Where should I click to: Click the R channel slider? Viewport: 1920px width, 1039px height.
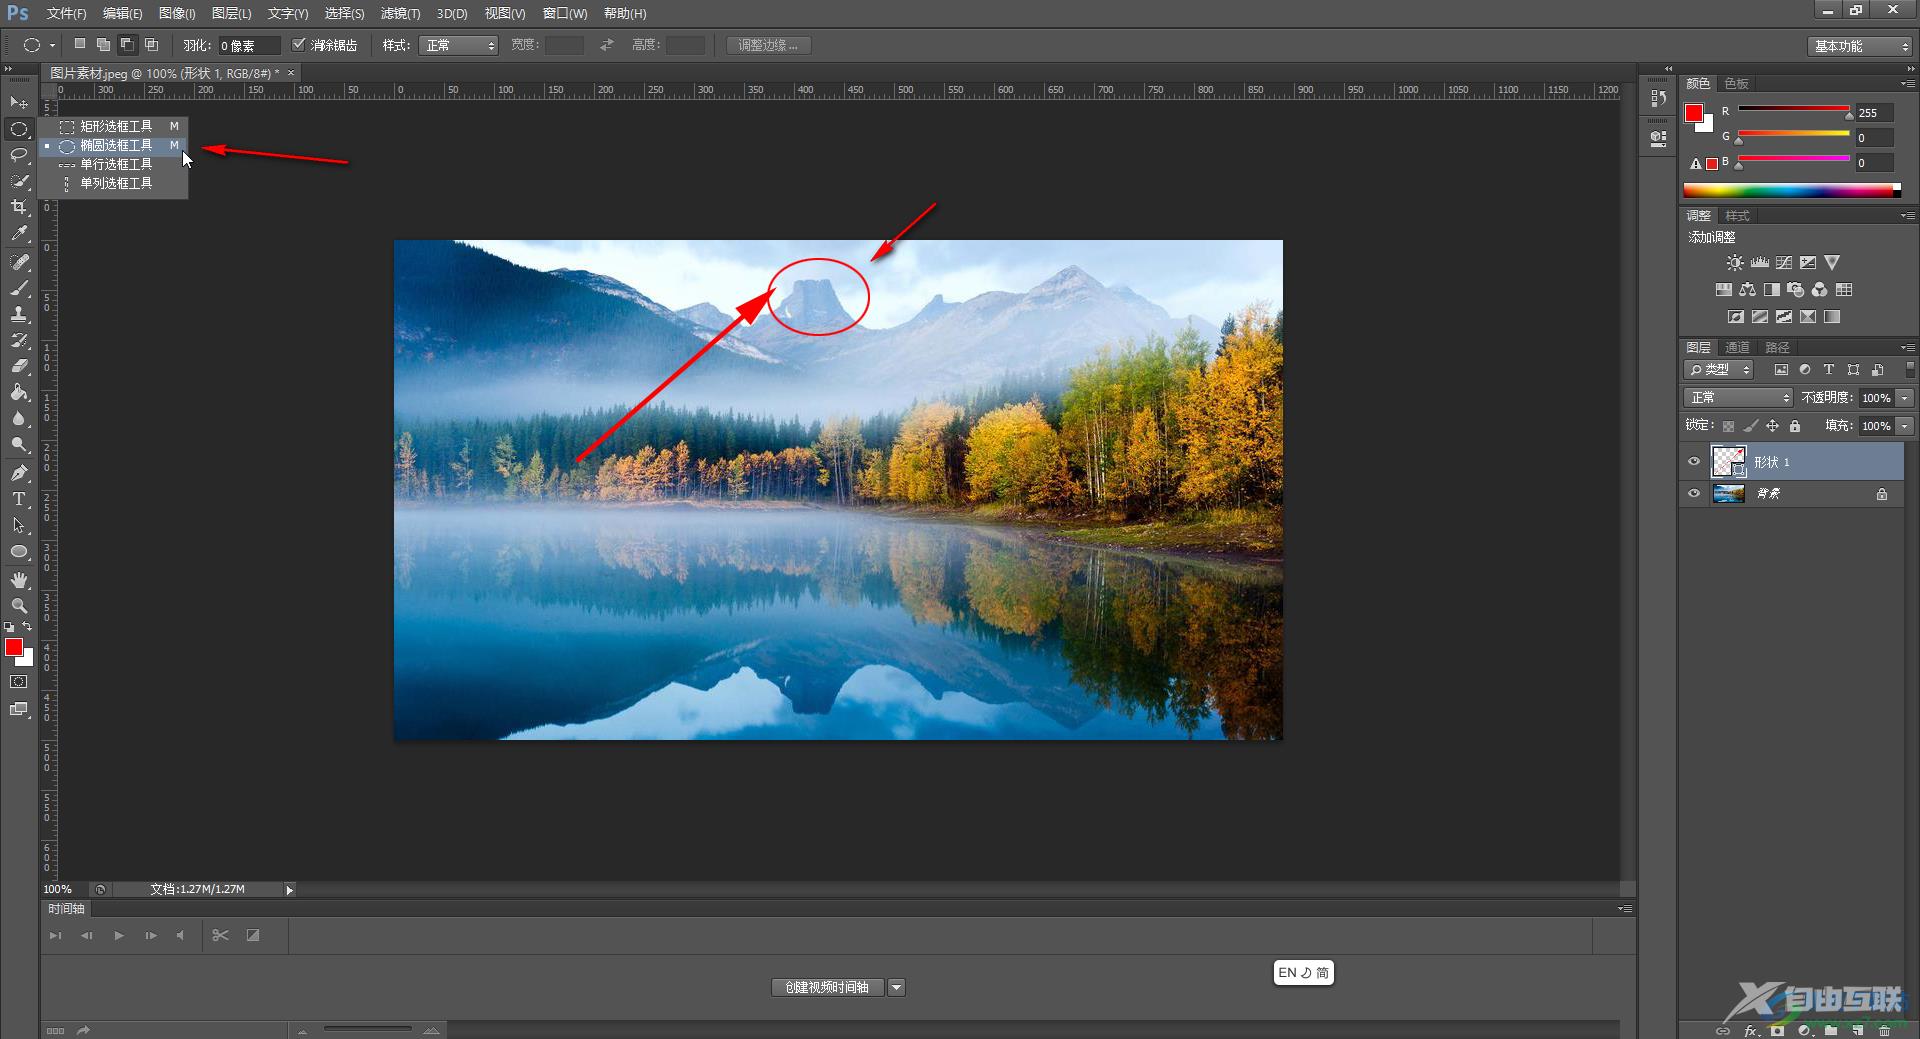pos(1794,110)
